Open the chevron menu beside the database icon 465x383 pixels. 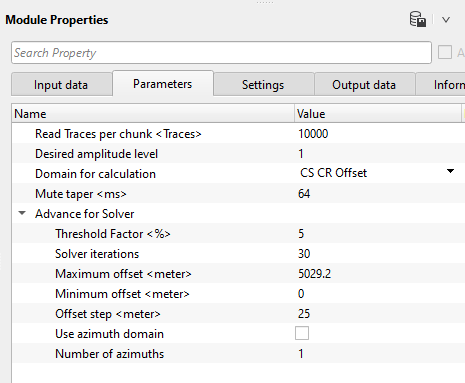tap(446, 20)
